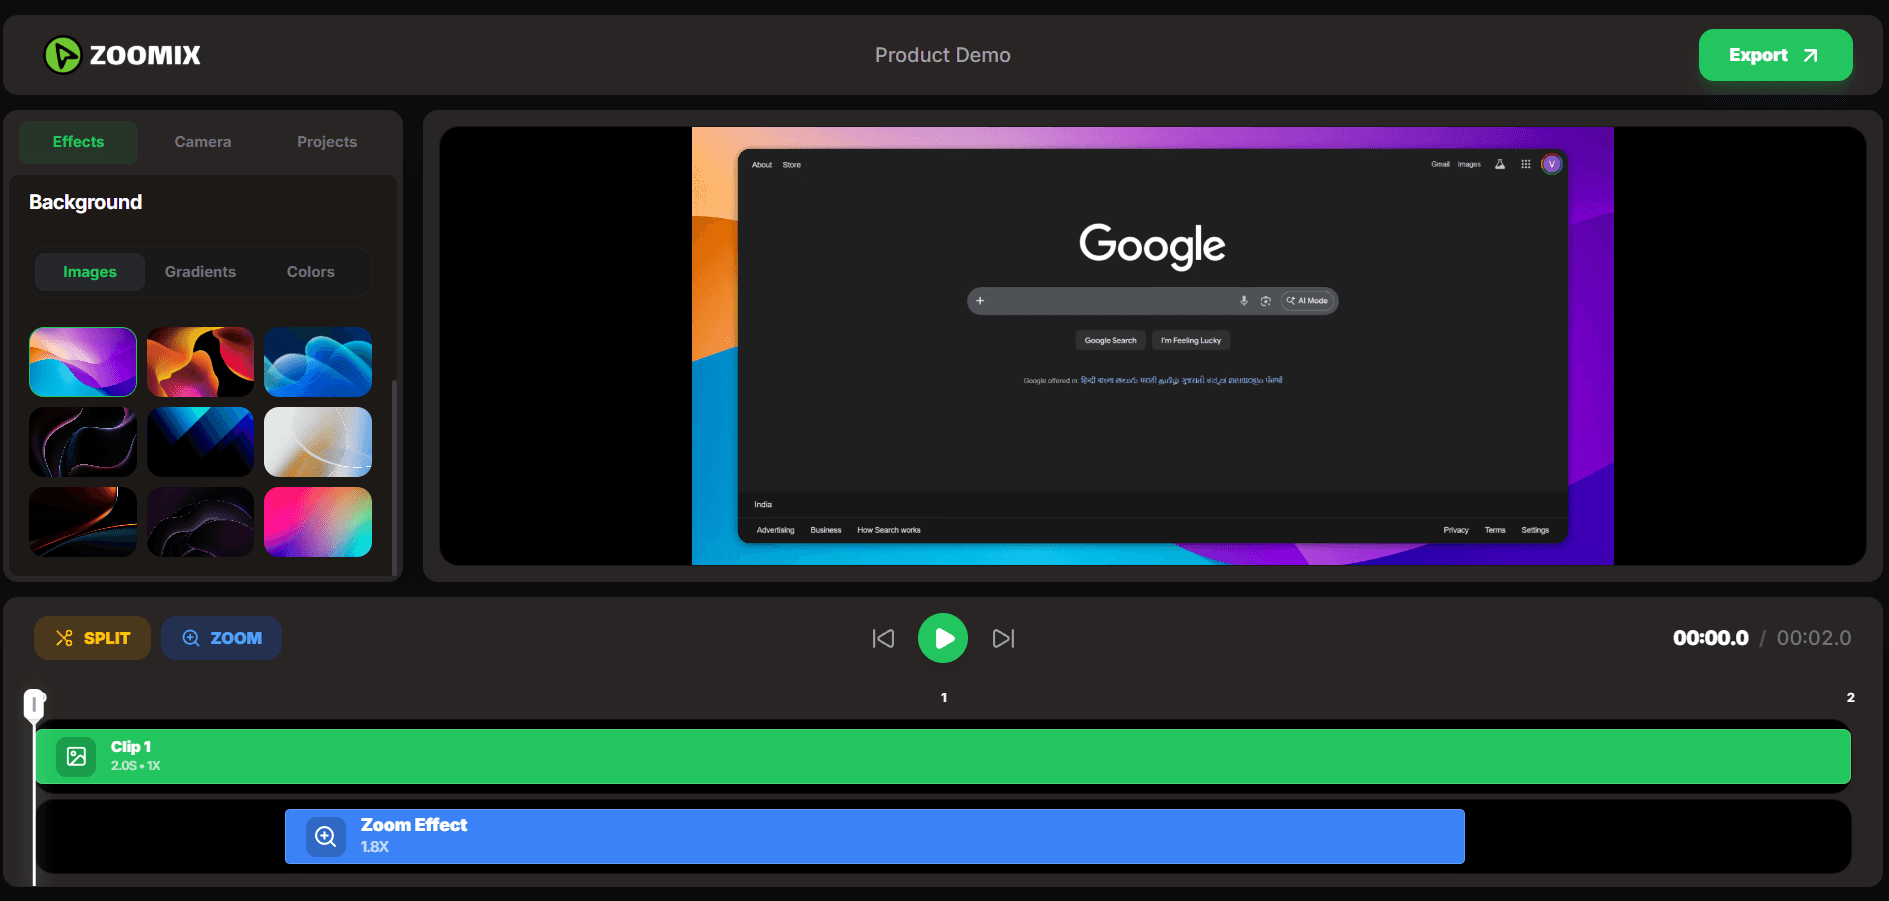Choose the blue waves background thumbnail
The width and height of the screenshot is (1889, 901).
tap(318, 362)
